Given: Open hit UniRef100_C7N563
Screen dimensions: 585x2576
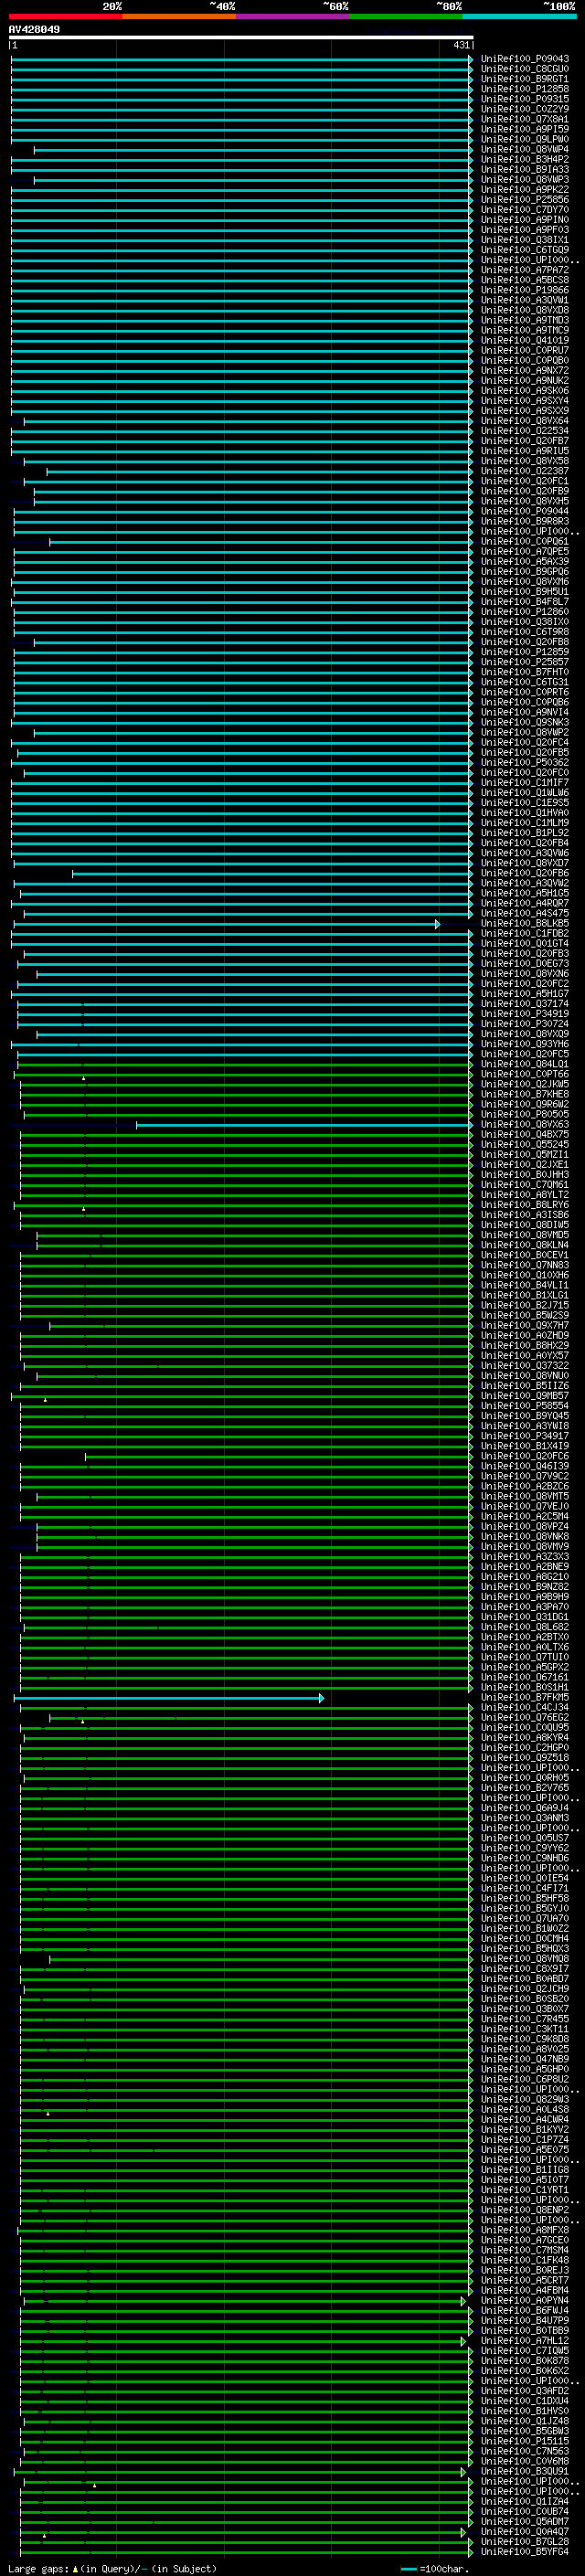Looking at the screenshot, I should 525,2450.
